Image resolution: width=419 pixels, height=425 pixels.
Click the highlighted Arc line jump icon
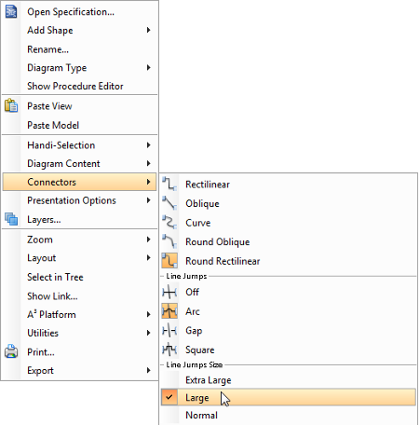(169, 311)
